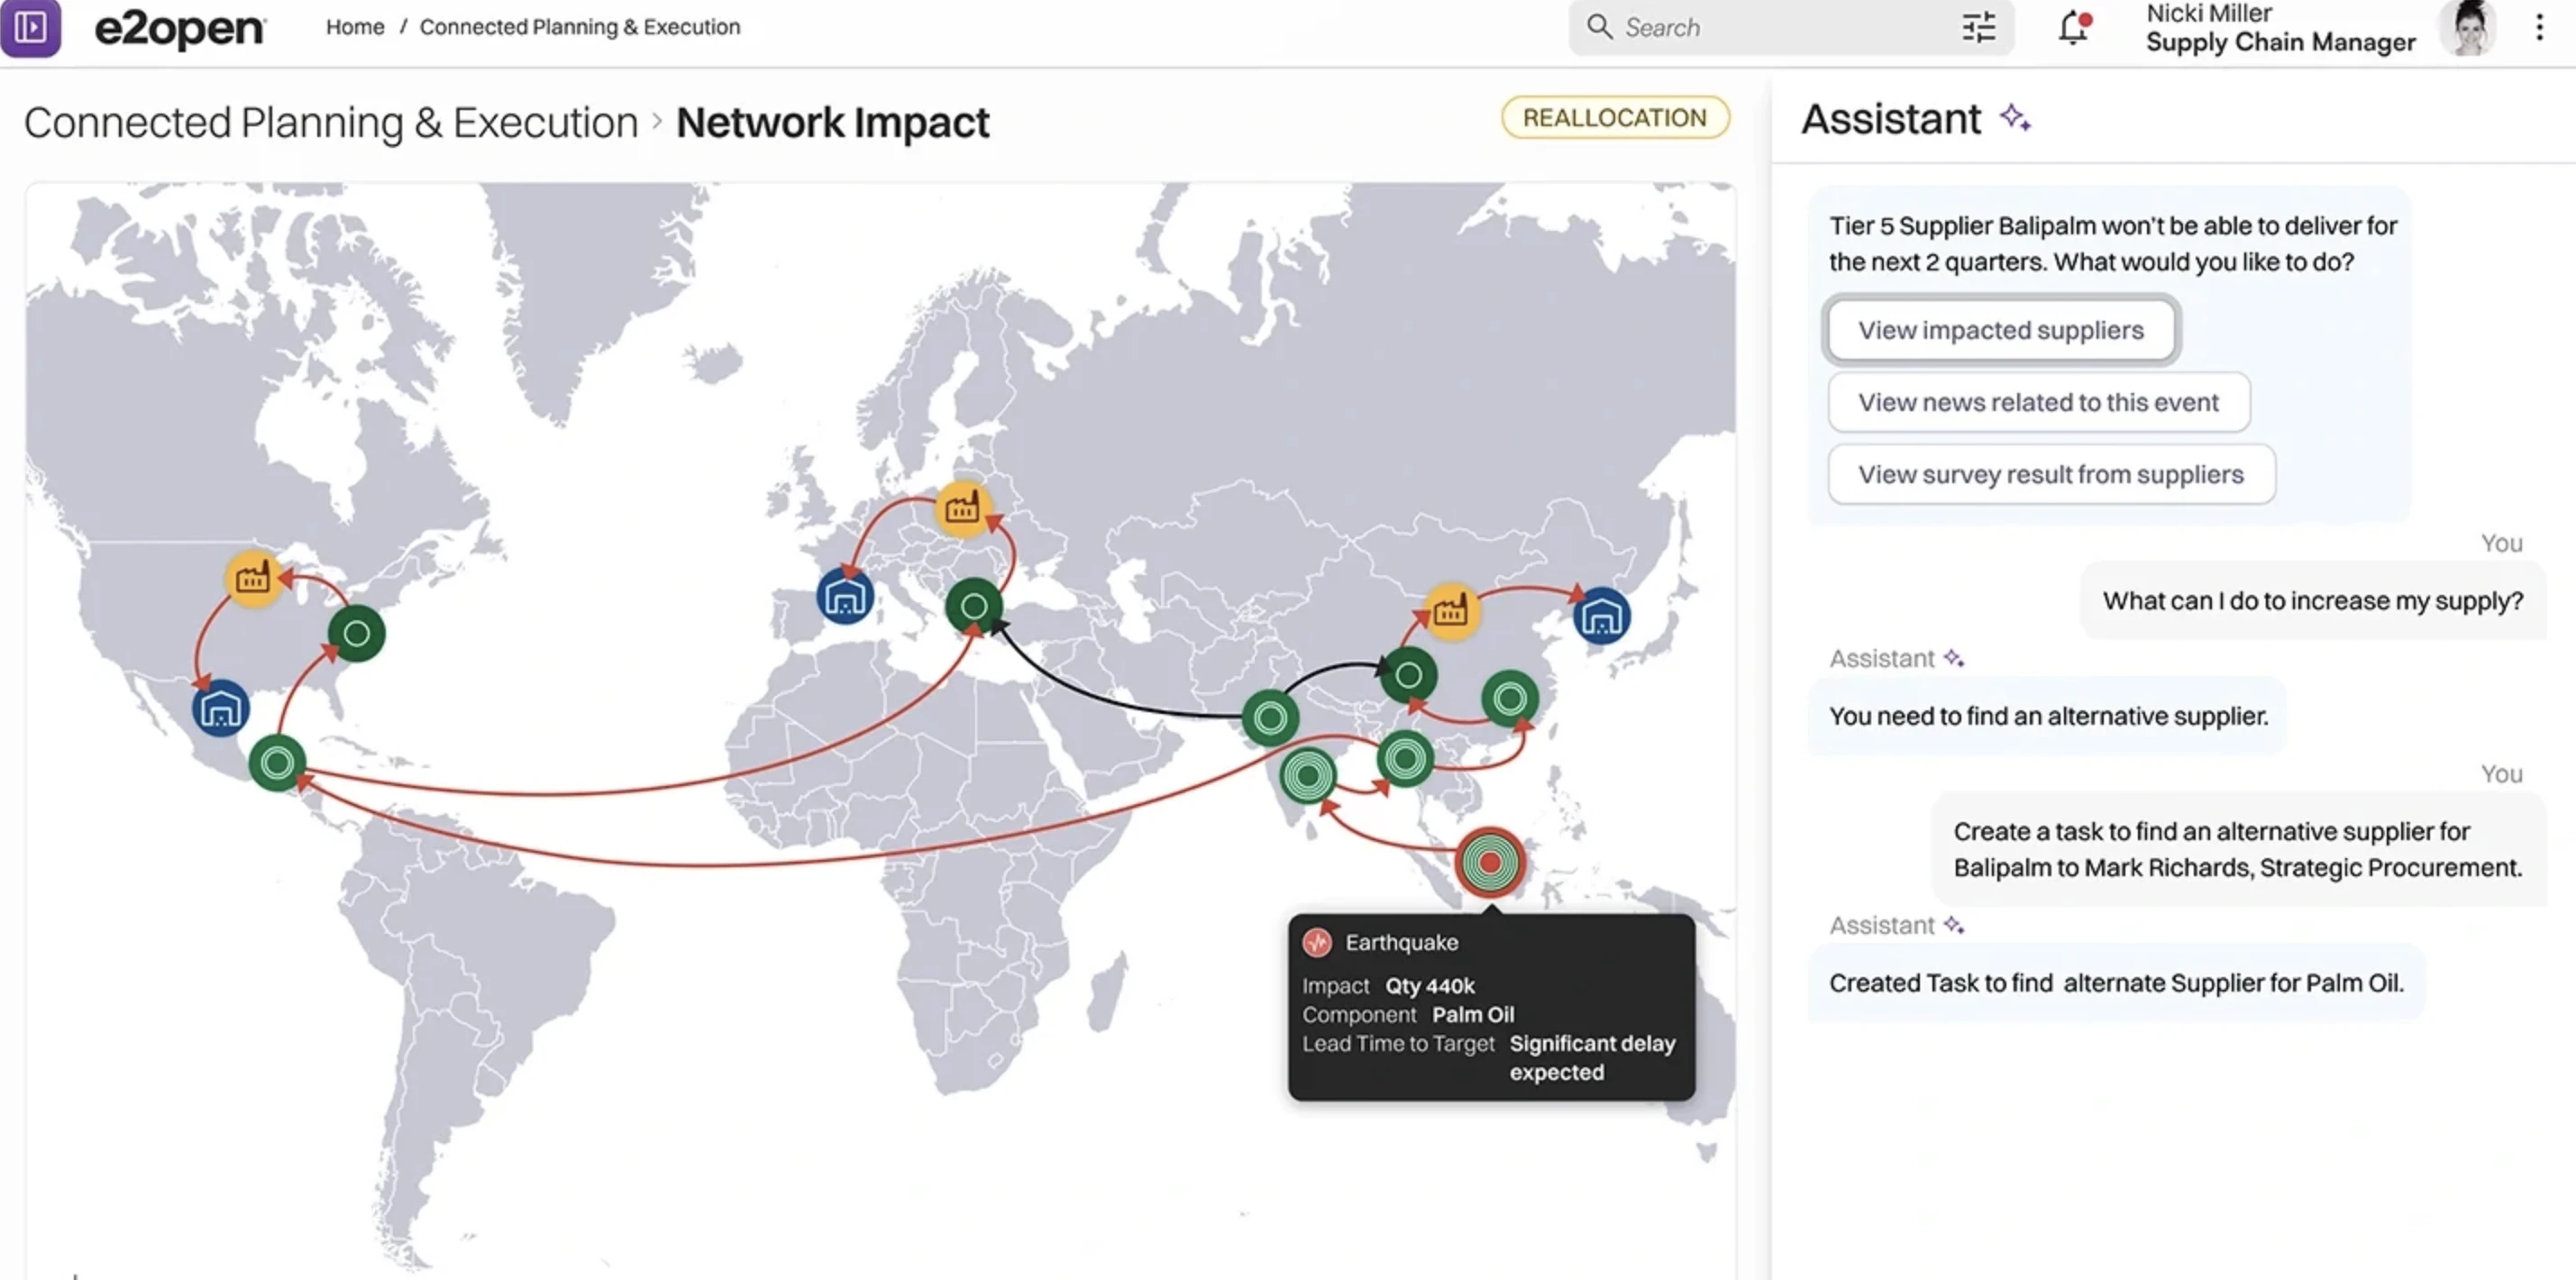Click the 'Tier 5 Supplier Balipalm' assistant message
This screenshot has height=1280, width=2576.
(x=2112, y=244)
